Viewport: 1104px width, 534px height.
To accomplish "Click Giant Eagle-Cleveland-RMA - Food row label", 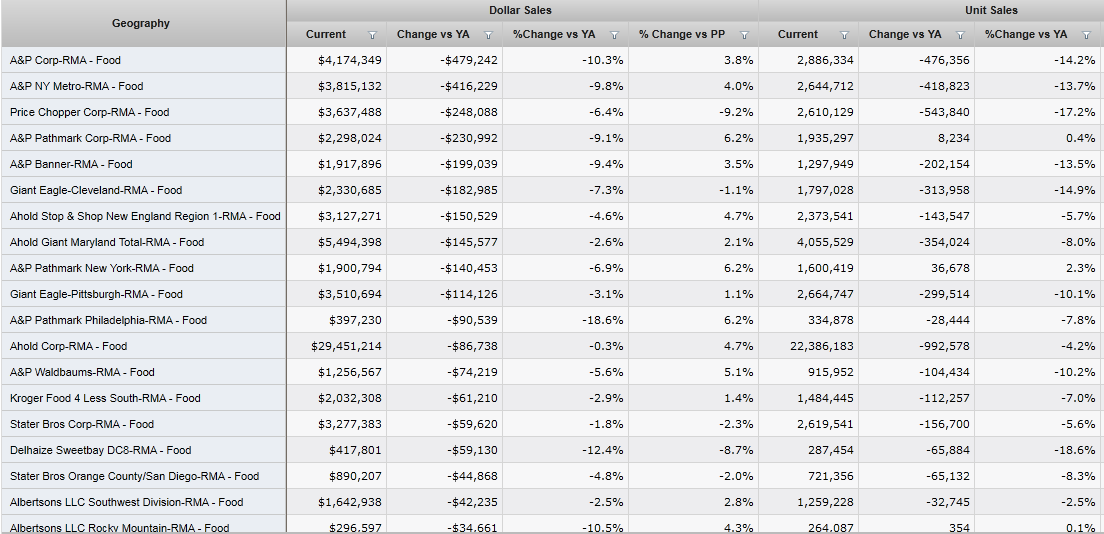I will coord(95,190).
